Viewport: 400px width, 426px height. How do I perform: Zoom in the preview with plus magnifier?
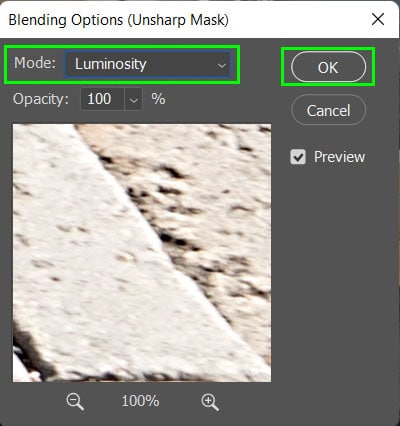pos(210,401)
